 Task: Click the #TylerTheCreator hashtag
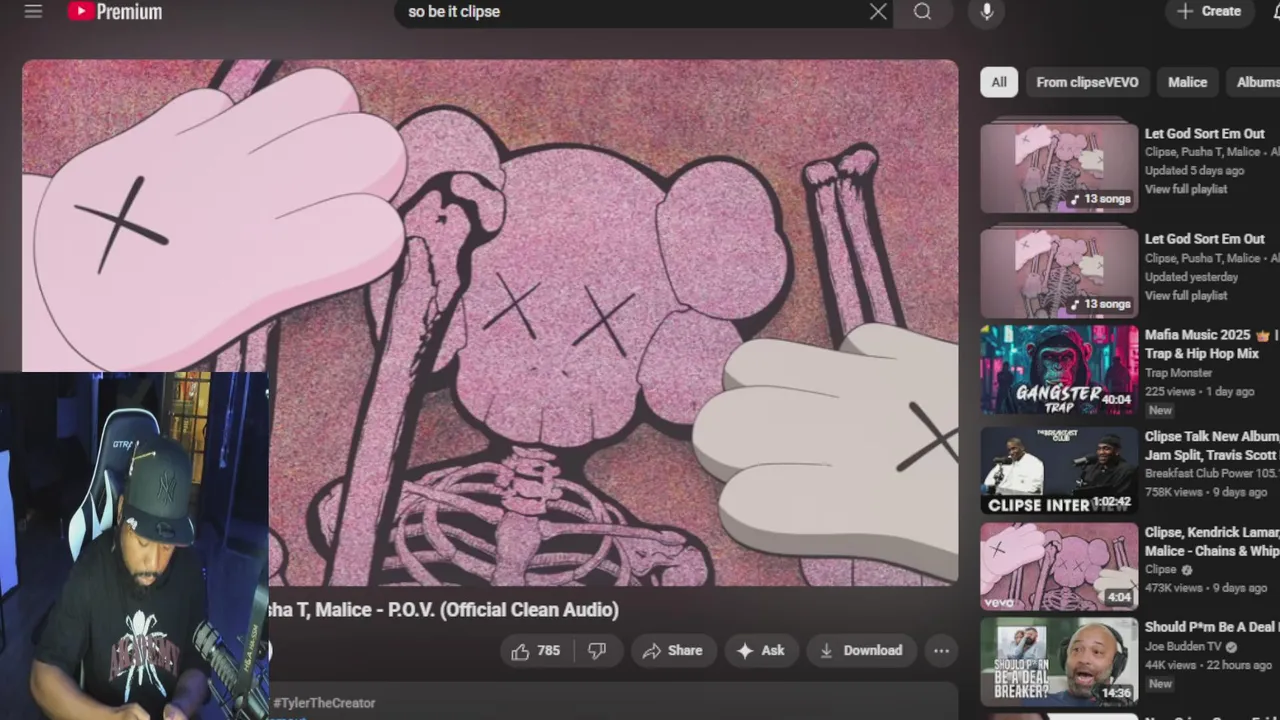pyautogui.click(x=324, y=703)
